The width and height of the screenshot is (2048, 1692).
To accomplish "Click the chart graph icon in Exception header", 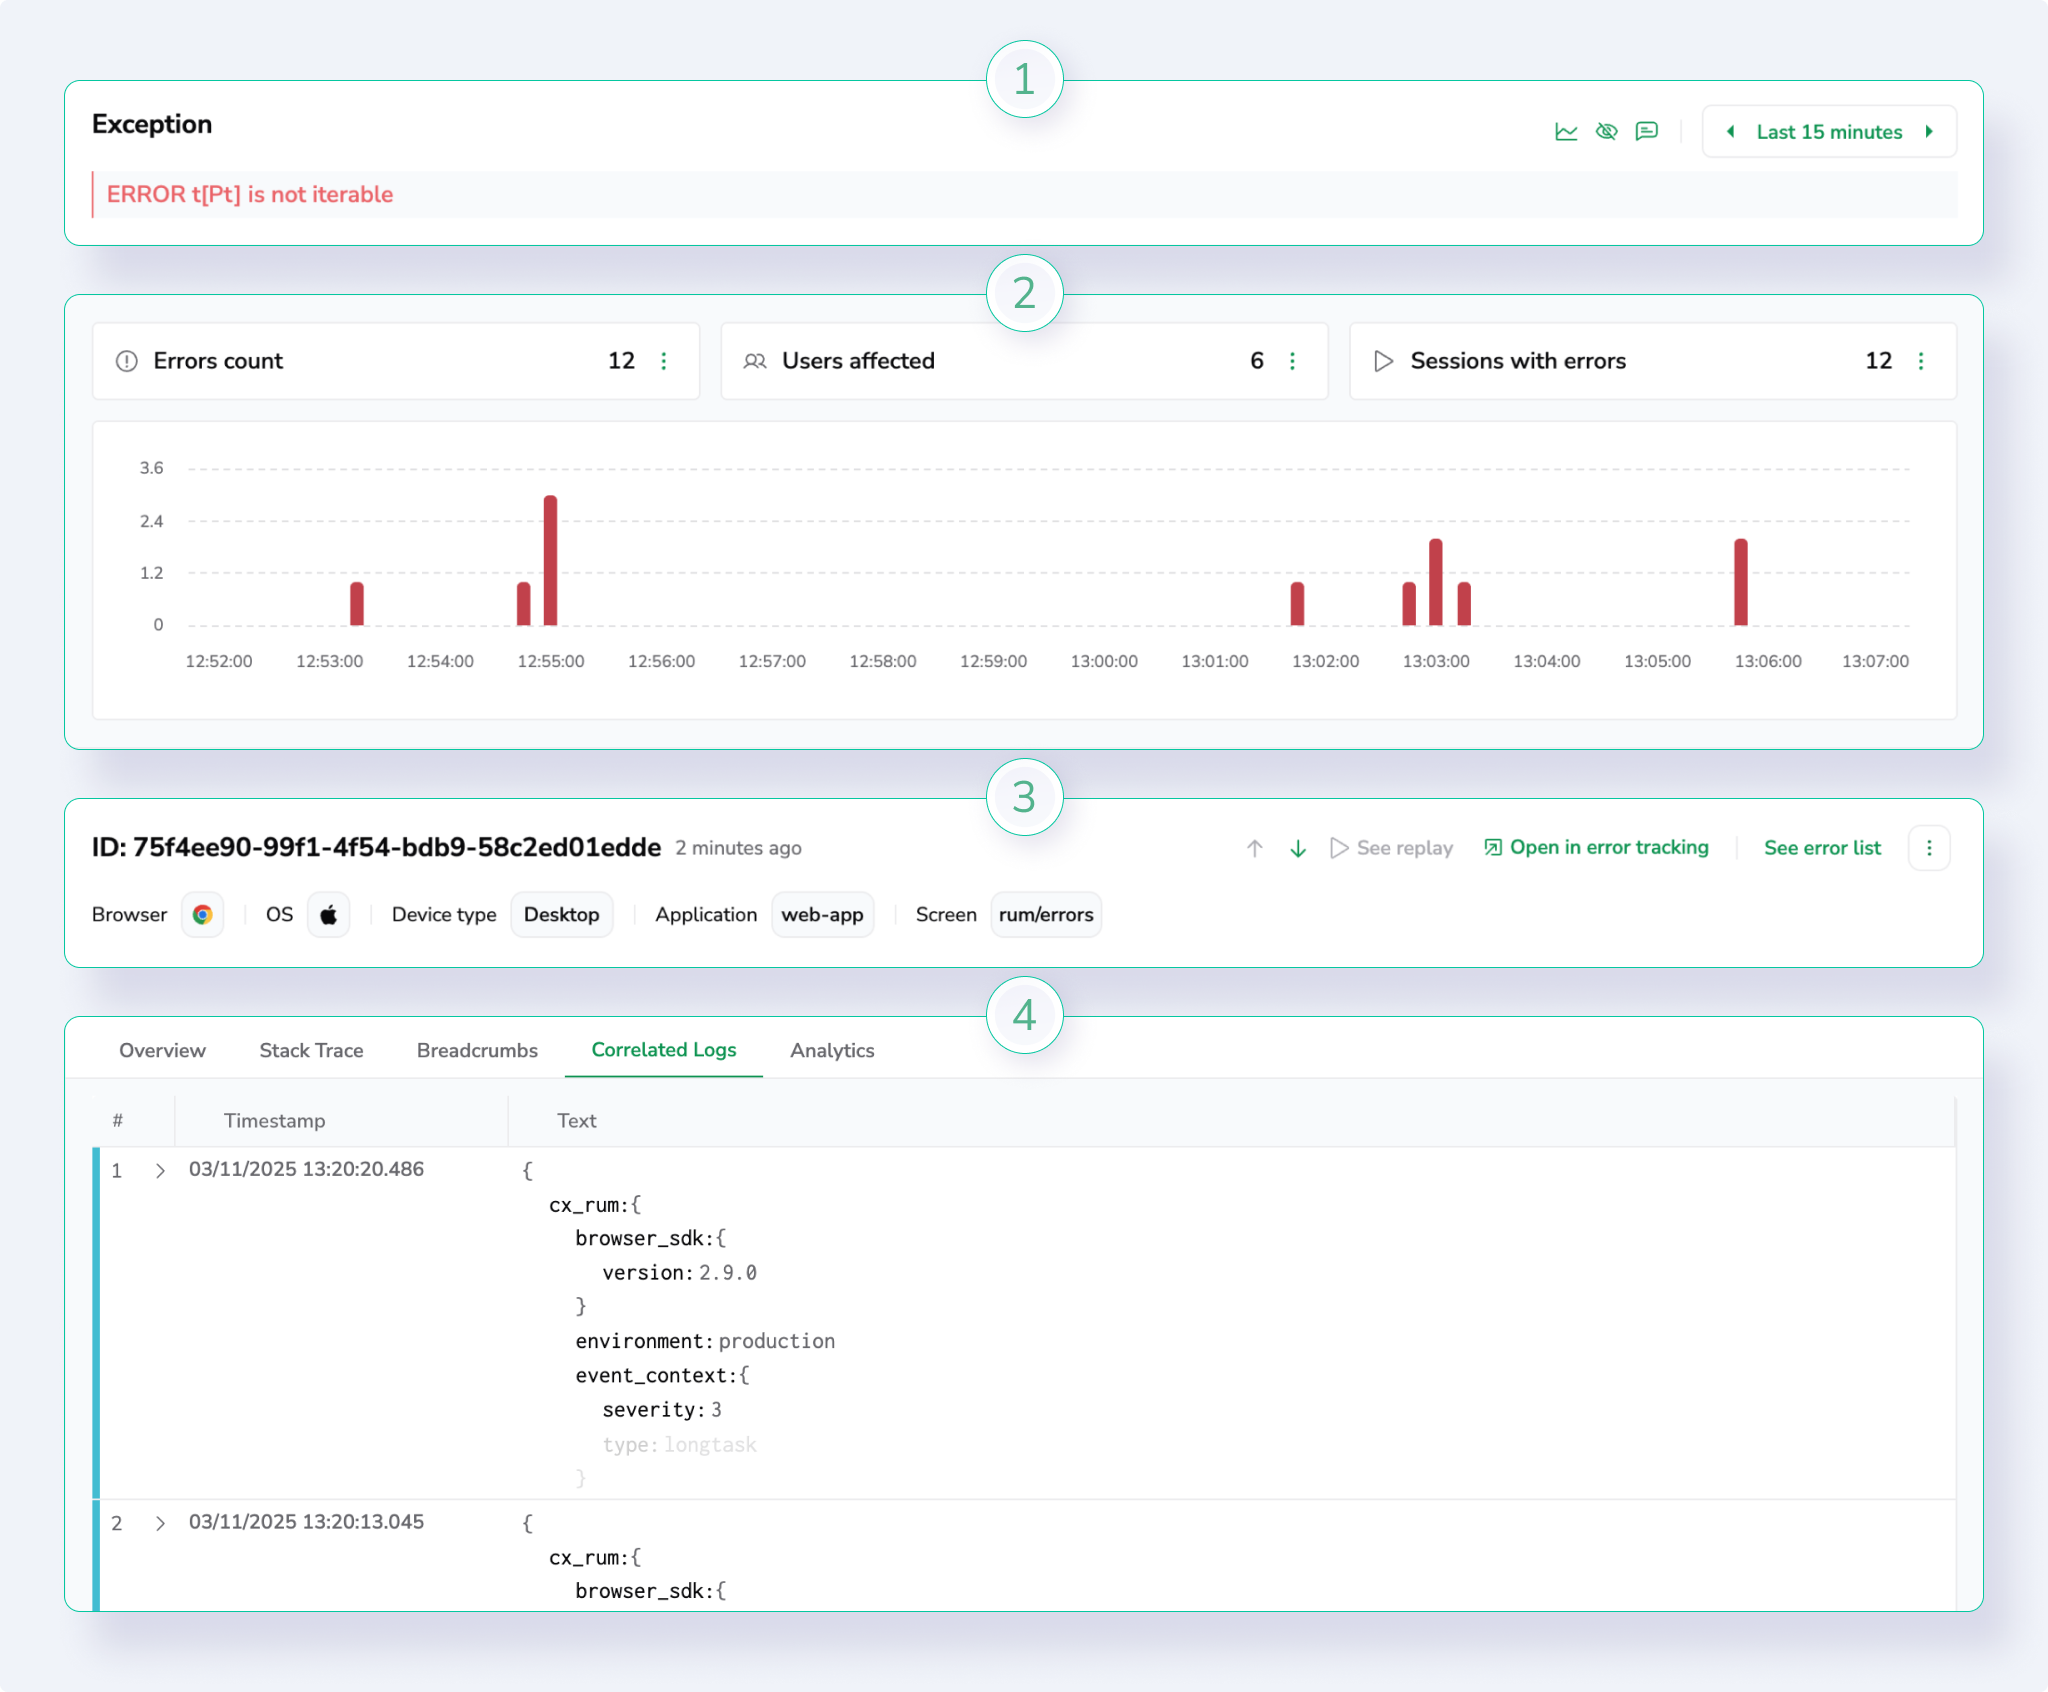I will click(x=1566, y=132).
